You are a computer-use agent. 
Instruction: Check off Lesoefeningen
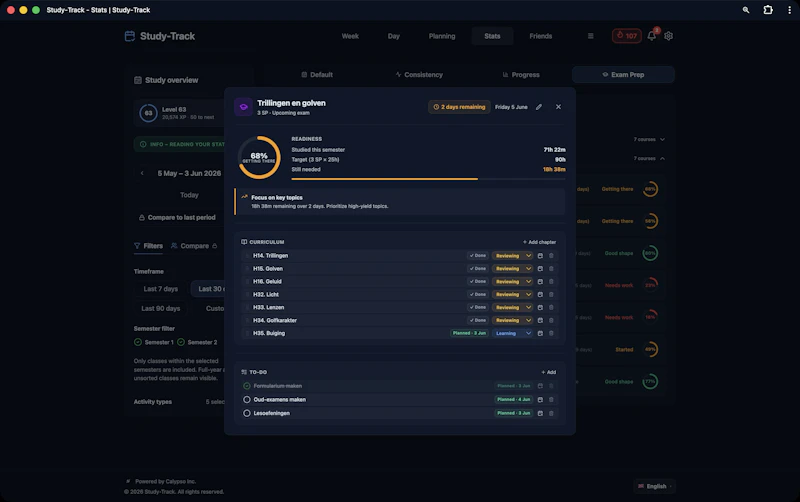247,413
